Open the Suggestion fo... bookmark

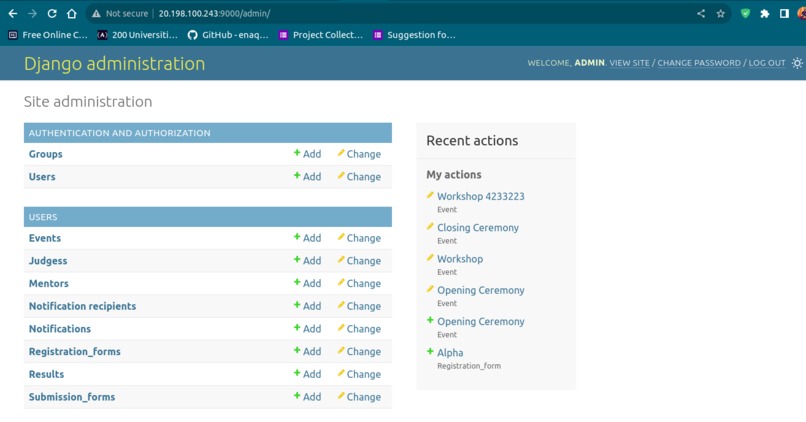[x=414, y=35]
